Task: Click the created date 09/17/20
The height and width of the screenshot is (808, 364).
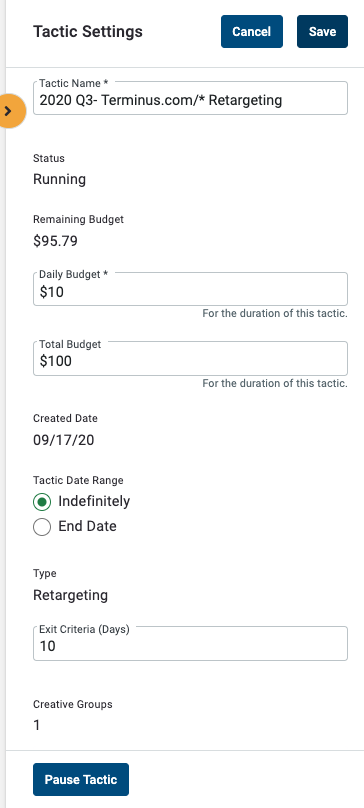Action: [x=63, y=441]
